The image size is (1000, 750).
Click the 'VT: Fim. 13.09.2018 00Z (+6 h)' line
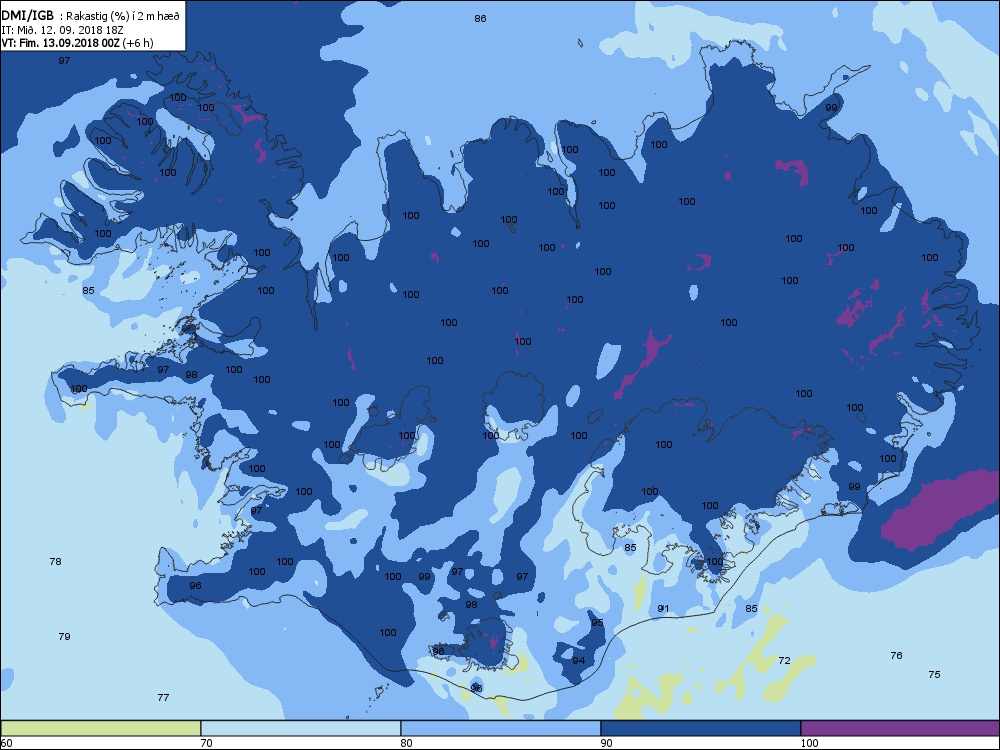tap(77, 43)
